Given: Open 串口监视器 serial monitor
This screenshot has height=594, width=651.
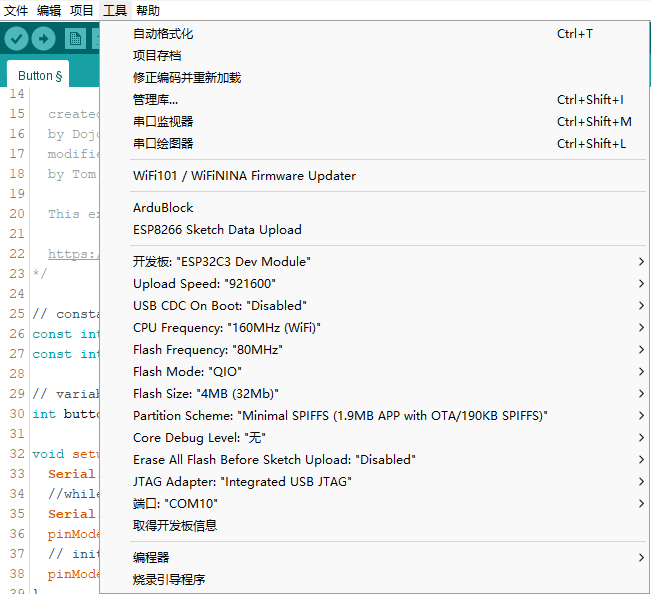Looking at the screenshot, I should click(163, 122).
